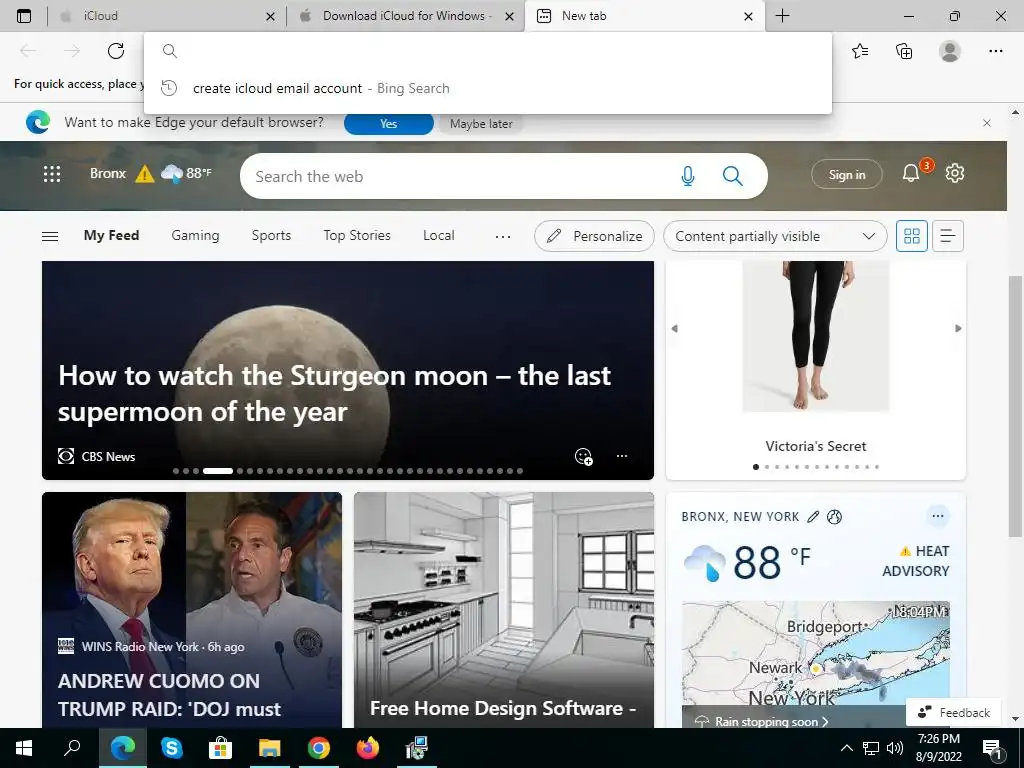The image size is (1024, 768).
Task: Click globe icon on weather card
Action: point(834,517)
